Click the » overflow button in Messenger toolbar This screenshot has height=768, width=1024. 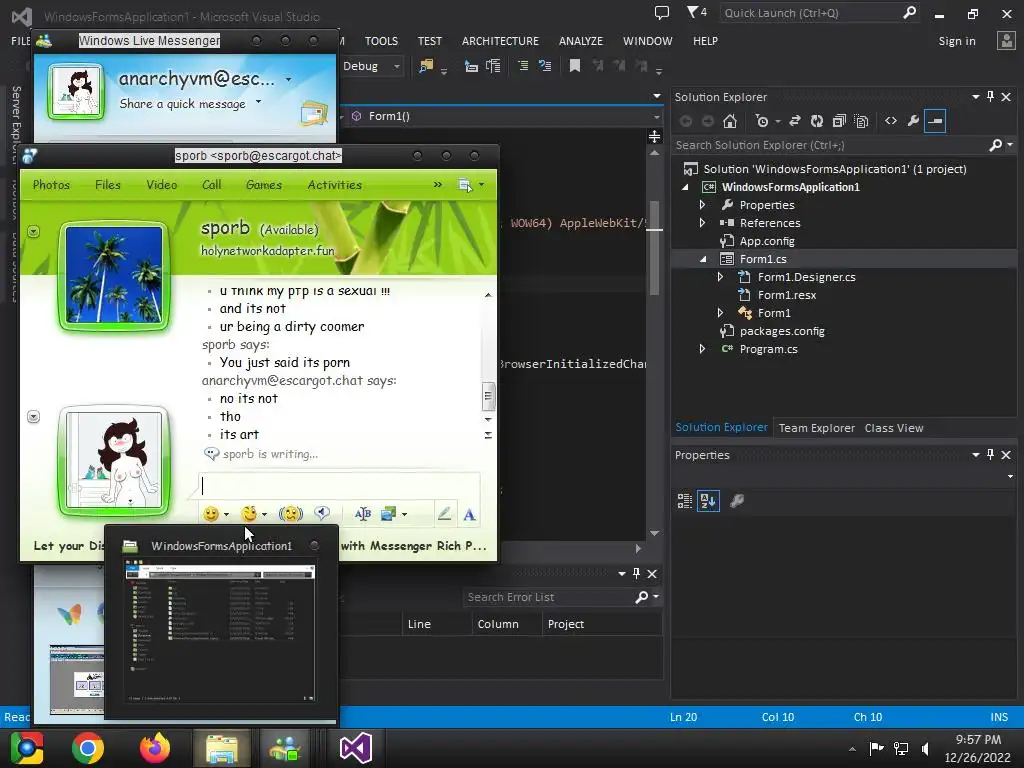click(438, 185)
